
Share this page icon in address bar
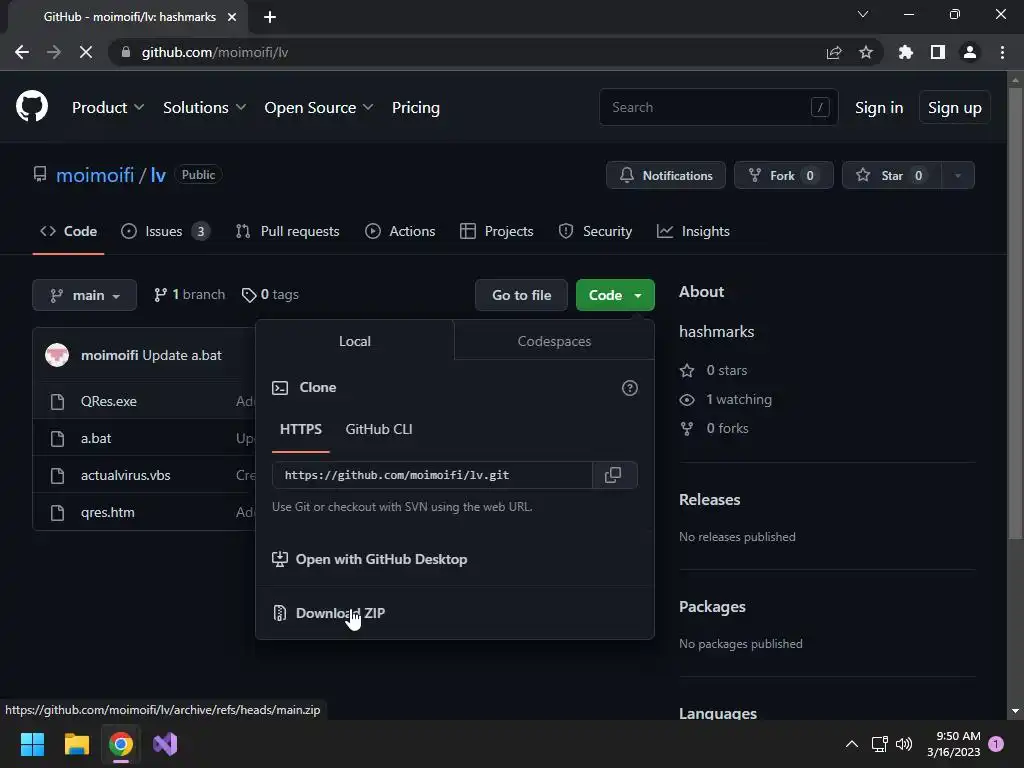coord(834,52)
